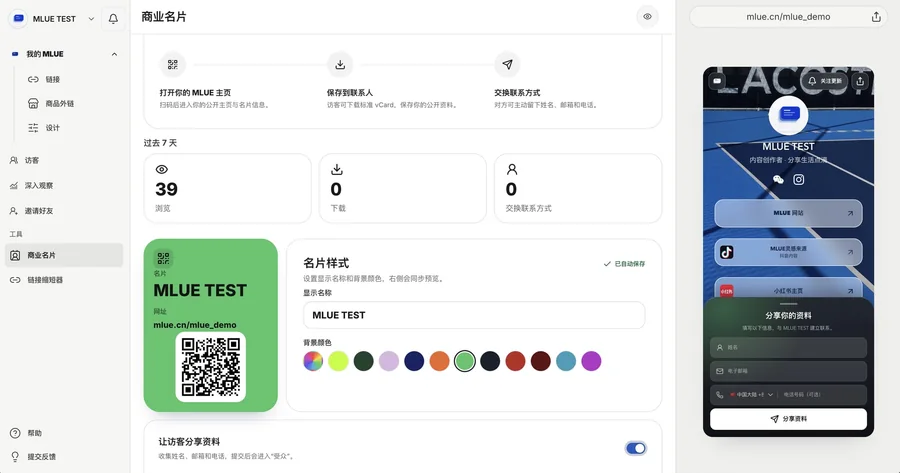The width and height of the screenshot is (900, 473).
Task: Select the dark charcoal background color
Action: point(490,361)
